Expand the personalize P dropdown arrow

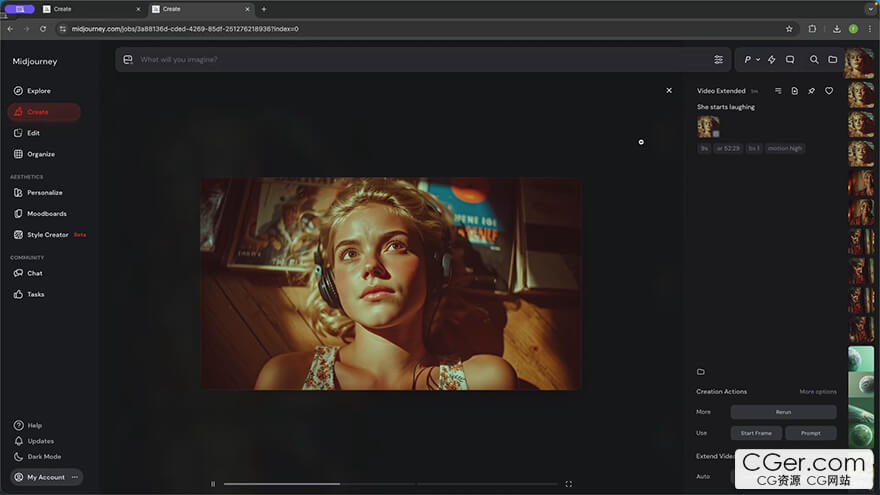tap(758, 60)
